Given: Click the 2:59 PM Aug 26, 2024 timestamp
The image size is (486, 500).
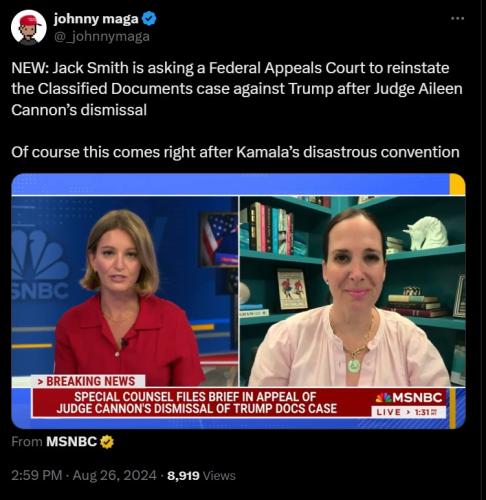Looking at the screenshot, I should (84, 475).
